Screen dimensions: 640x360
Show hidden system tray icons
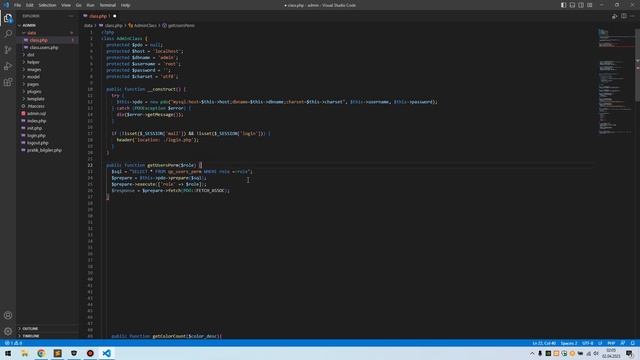(532, 353)
